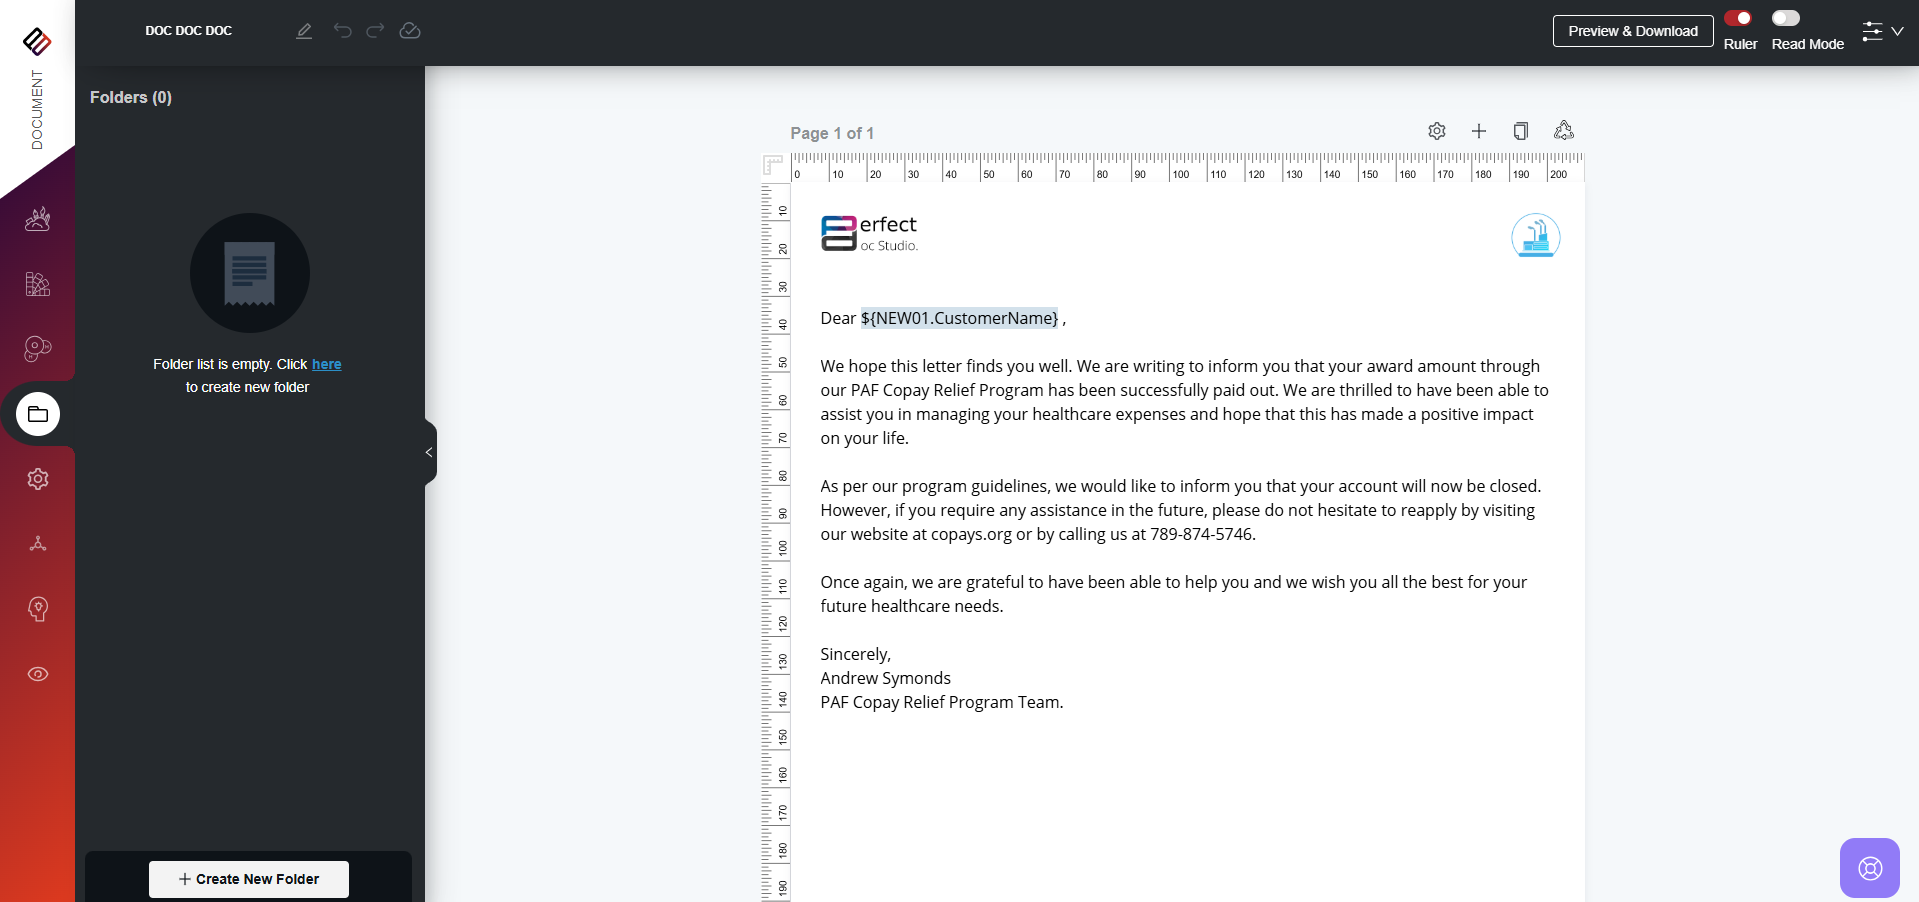Click the pencil rename icon beside the document title
The height and width of the screenshot is (902, 1919).
304,31
